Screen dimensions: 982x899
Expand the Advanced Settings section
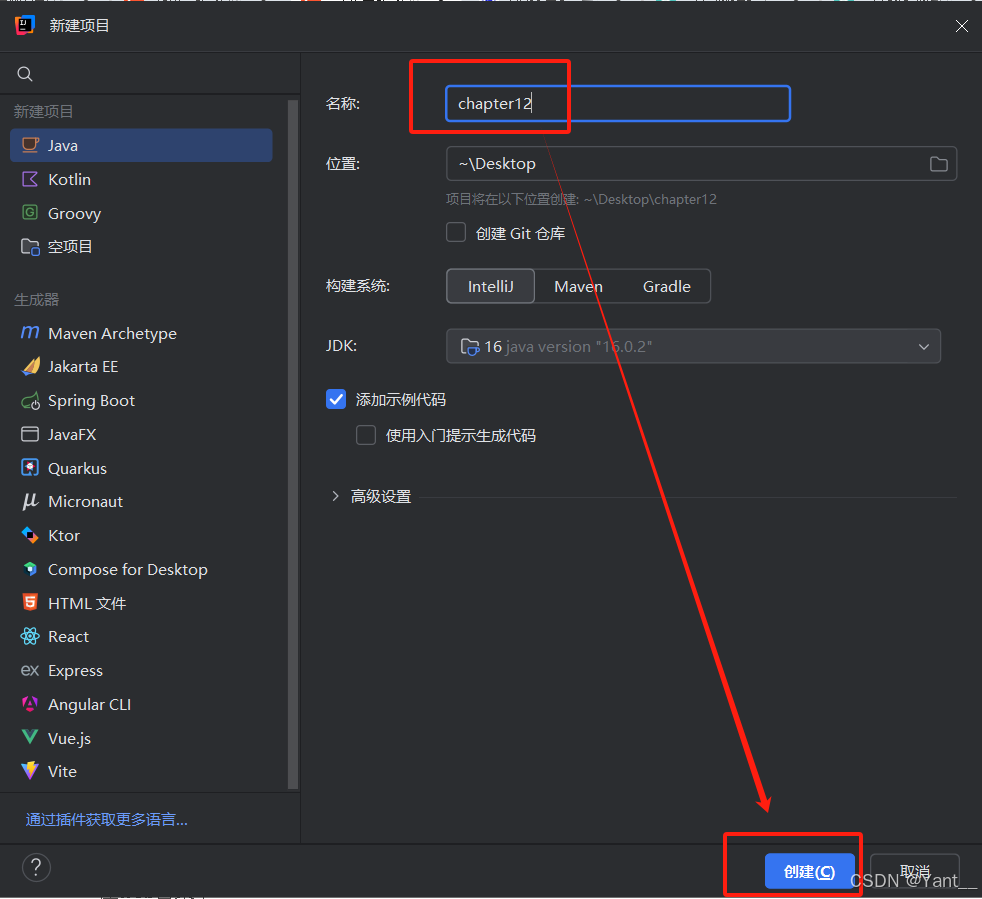coord(336,496)
